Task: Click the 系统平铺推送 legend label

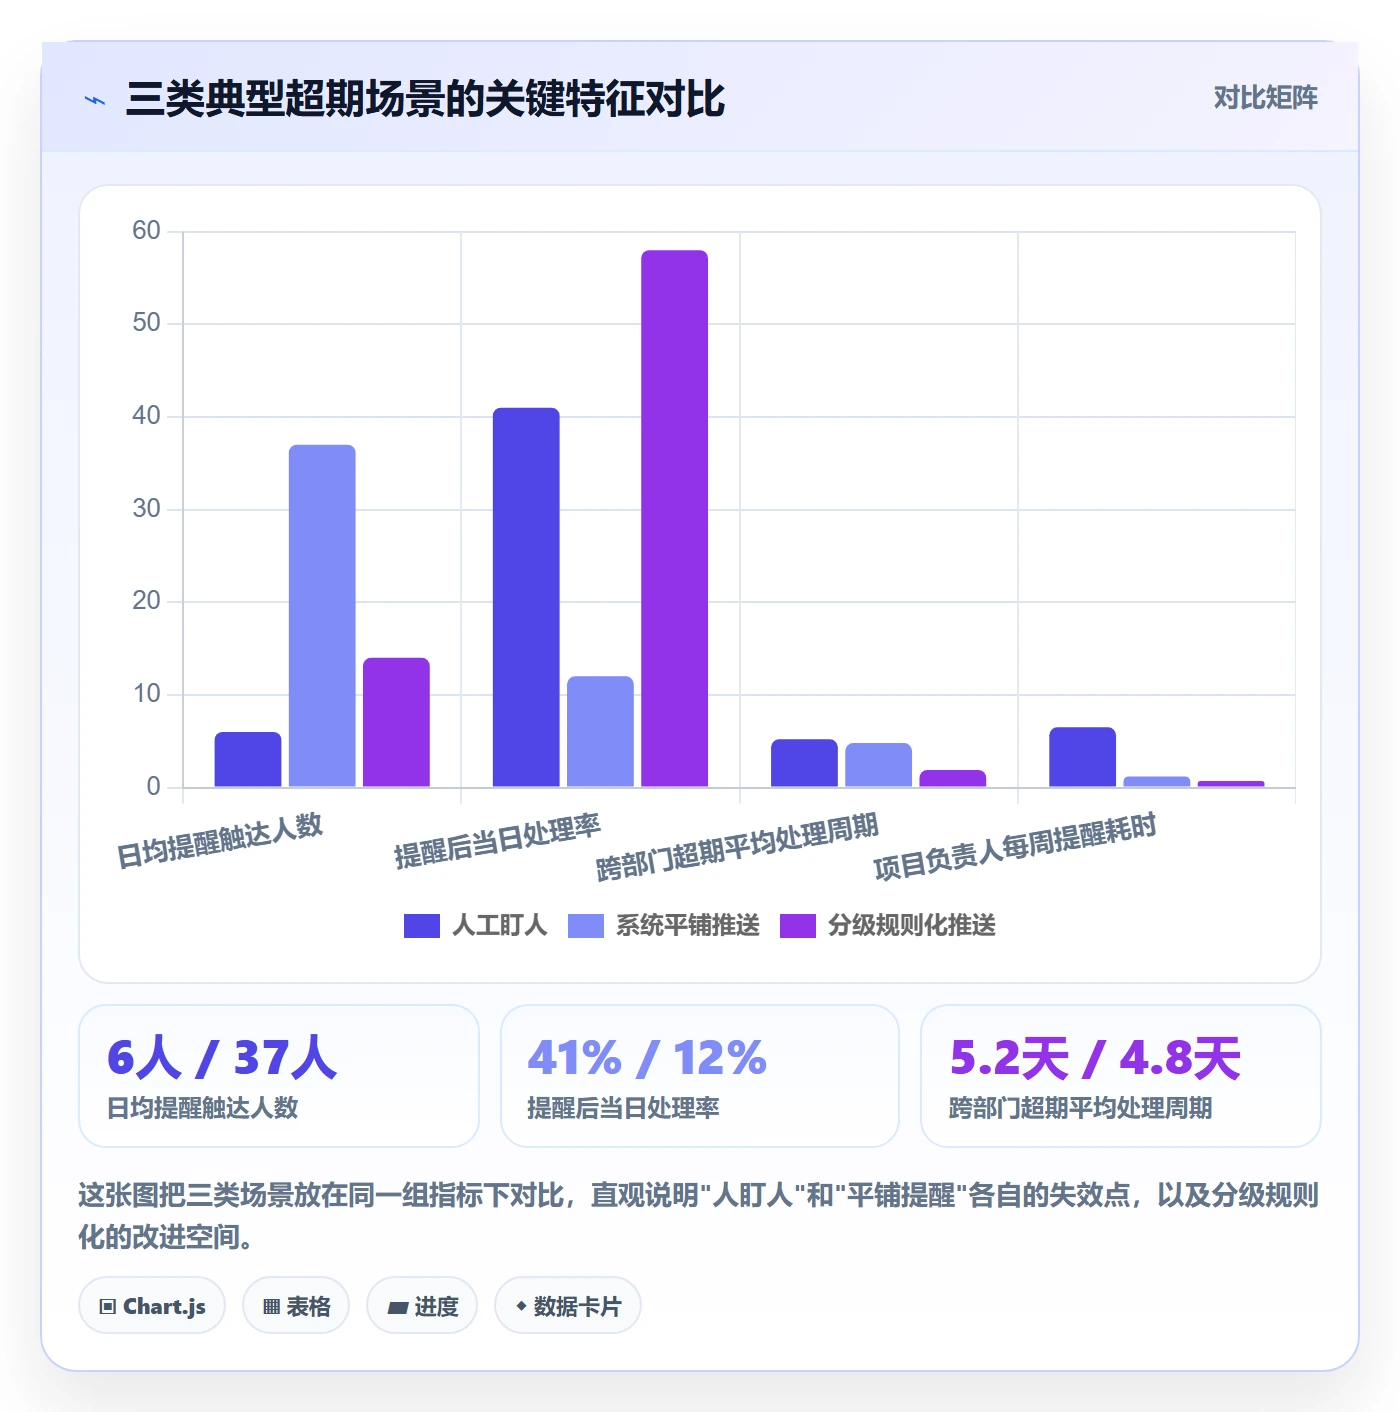Action: (x=687, y=926)
